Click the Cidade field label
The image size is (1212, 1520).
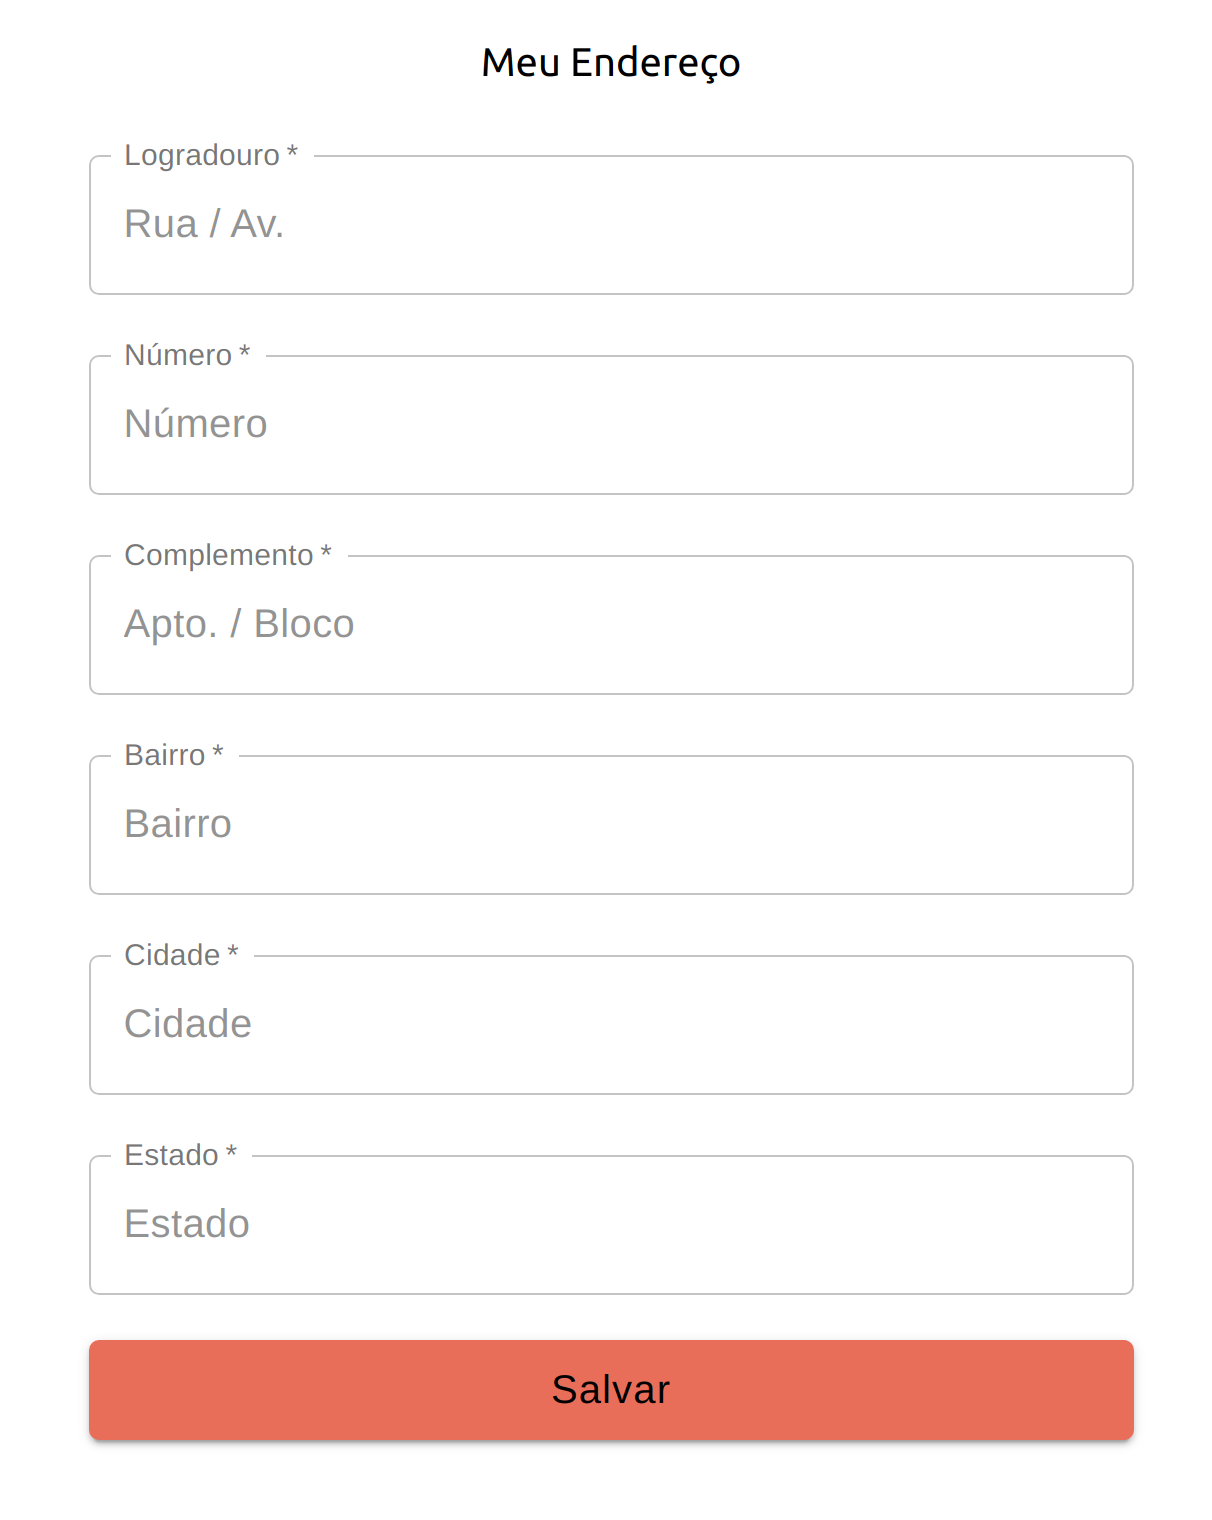pyautogui.click(x=172, y=955)
